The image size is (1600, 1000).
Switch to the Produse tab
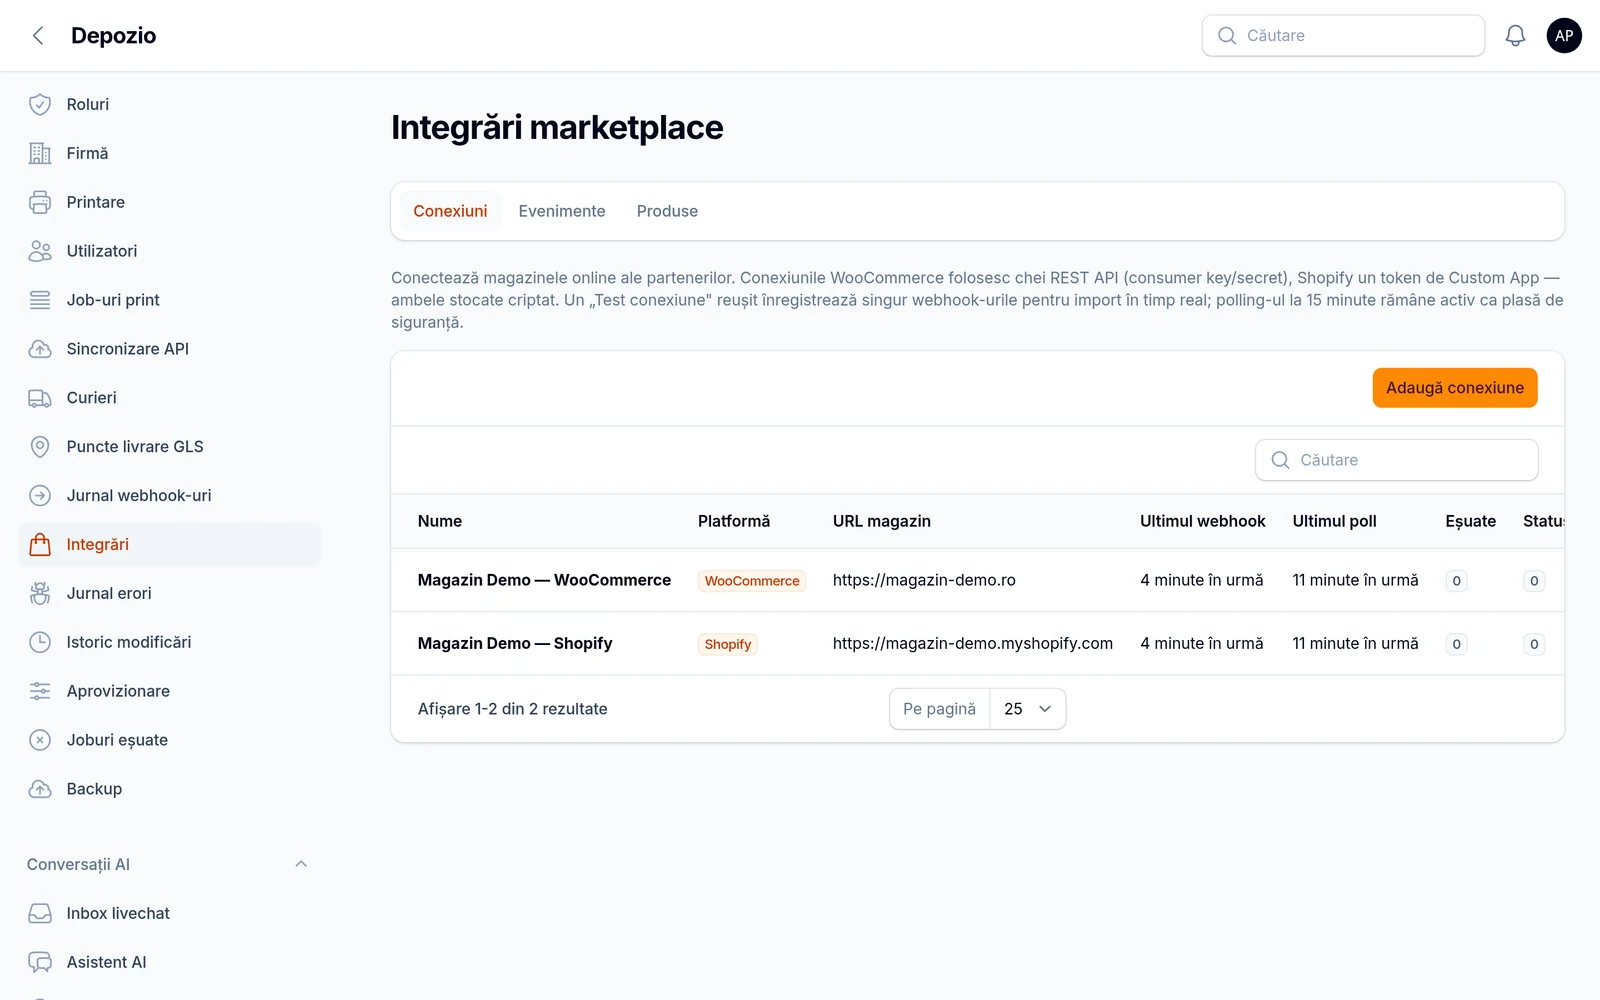point(667,211)
